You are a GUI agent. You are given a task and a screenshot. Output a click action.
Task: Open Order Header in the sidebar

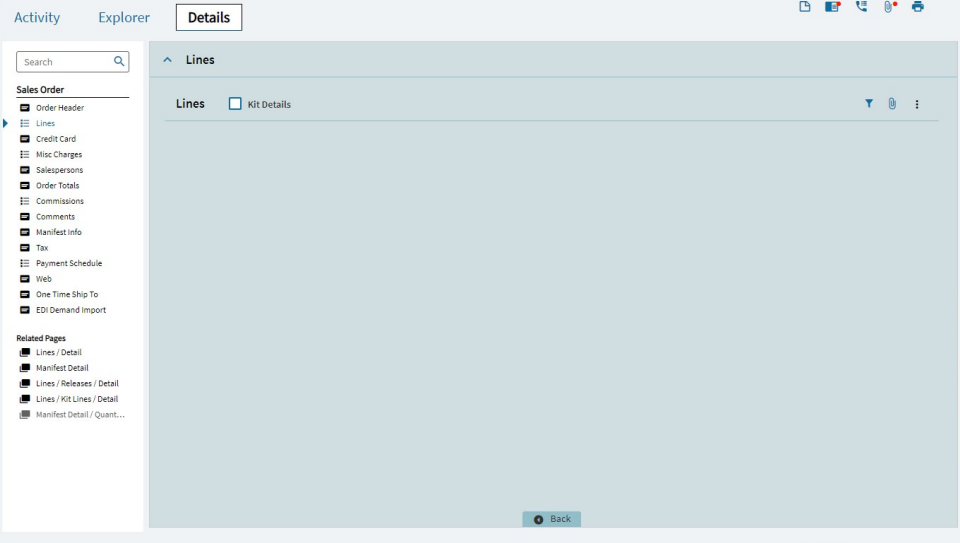click(x=60, y=108)
